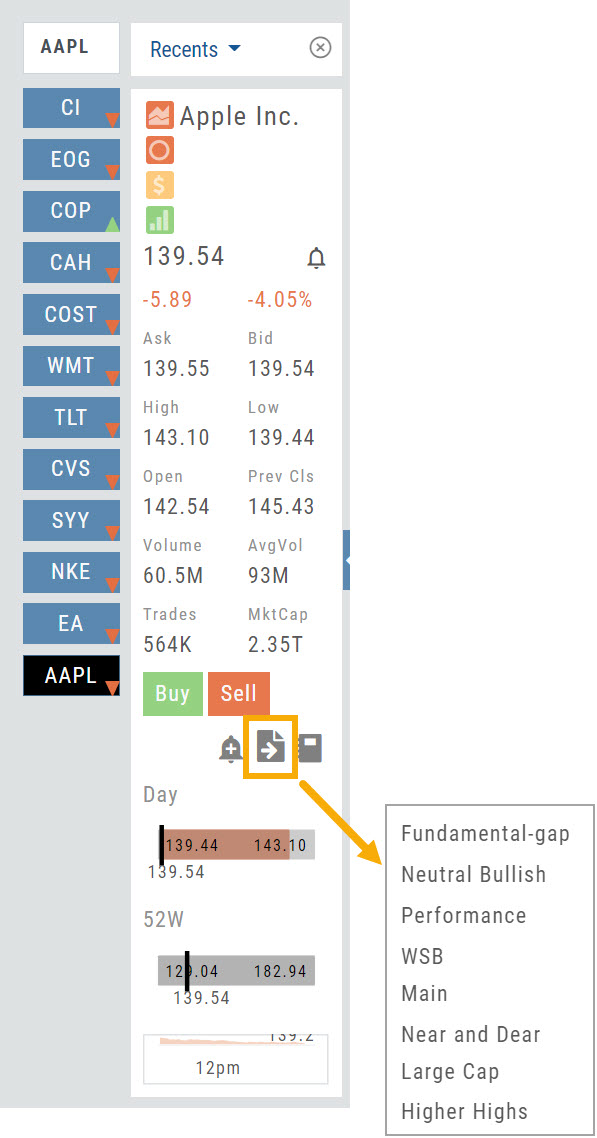The height and width of the screenshot is (1138, 597).
Task: Click the orange circle options icon
Action: pyautogui.click(x=160, y=150)
